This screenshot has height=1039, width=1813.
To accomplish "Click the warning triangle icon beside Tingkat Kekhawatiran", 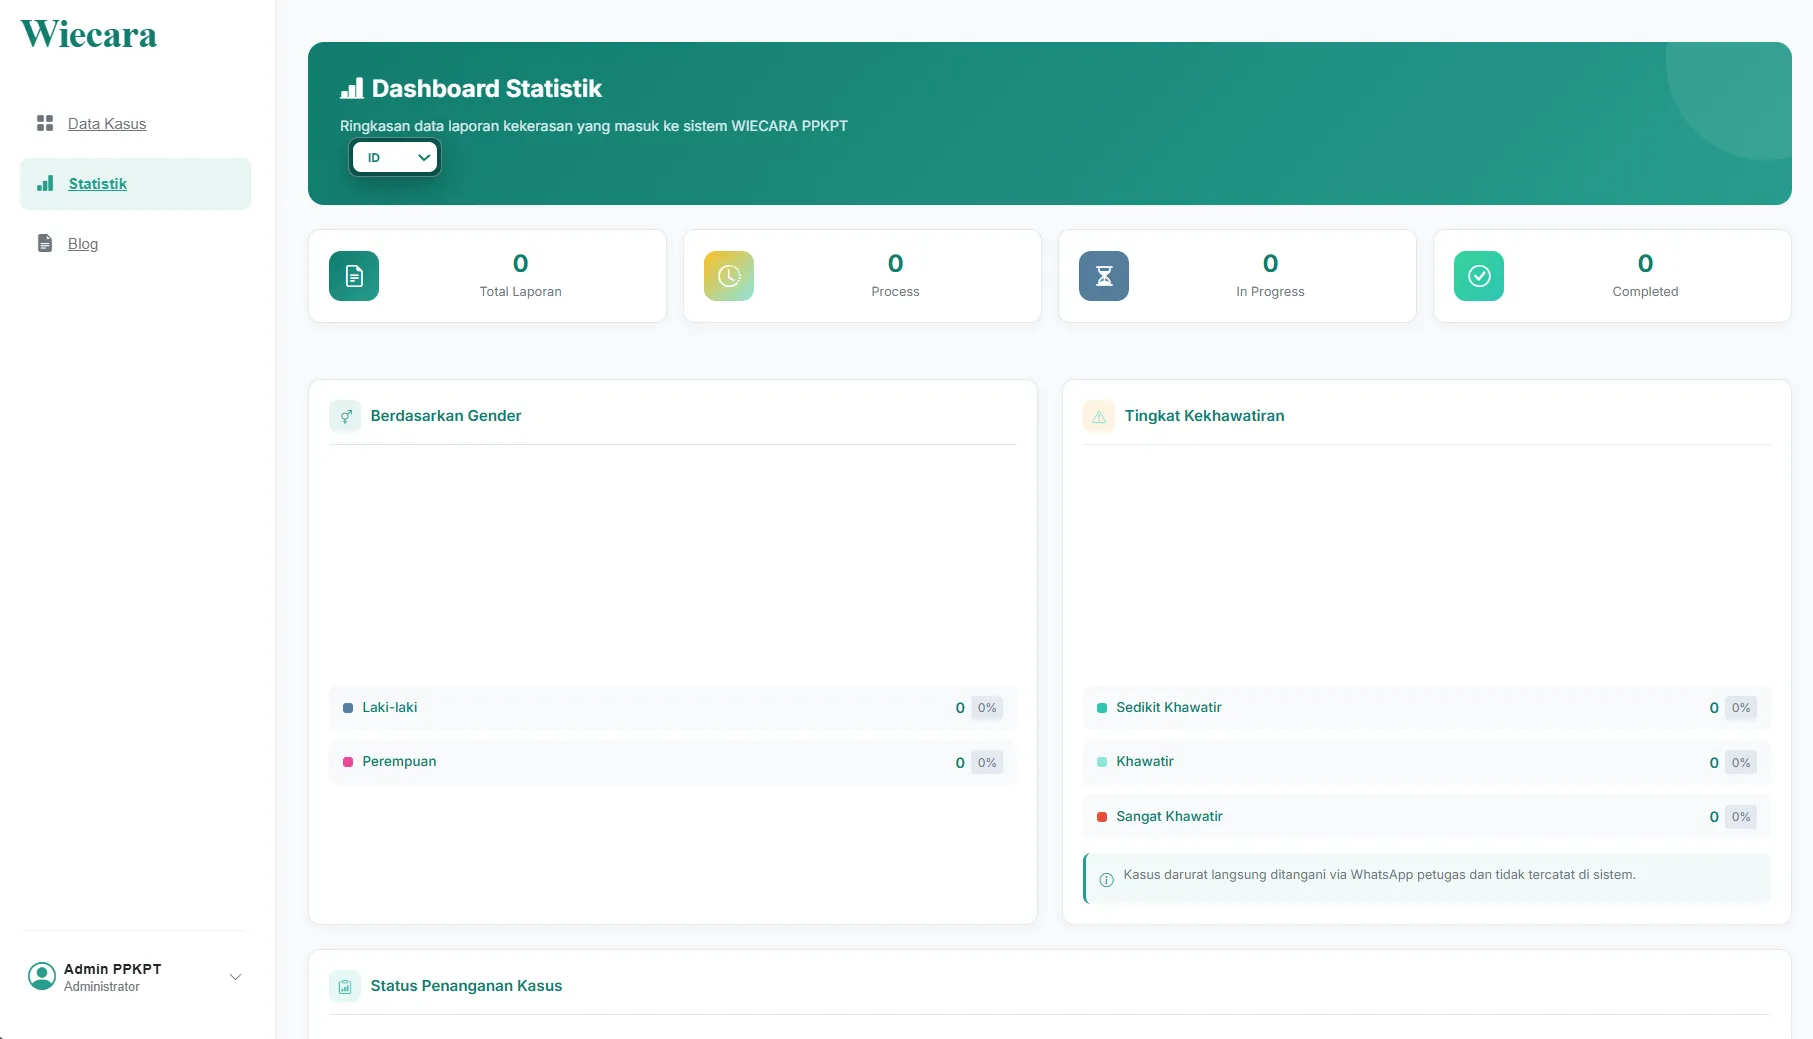I will click(1099, 416).
